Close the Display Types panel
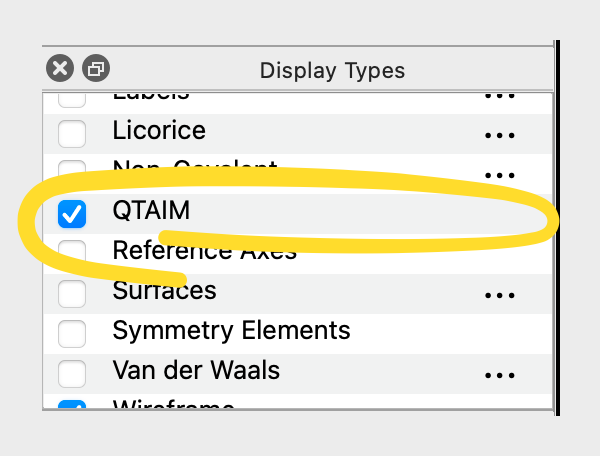Image resolution: width=600 pixels, height=456 pixels. click(x=60, y=68)
